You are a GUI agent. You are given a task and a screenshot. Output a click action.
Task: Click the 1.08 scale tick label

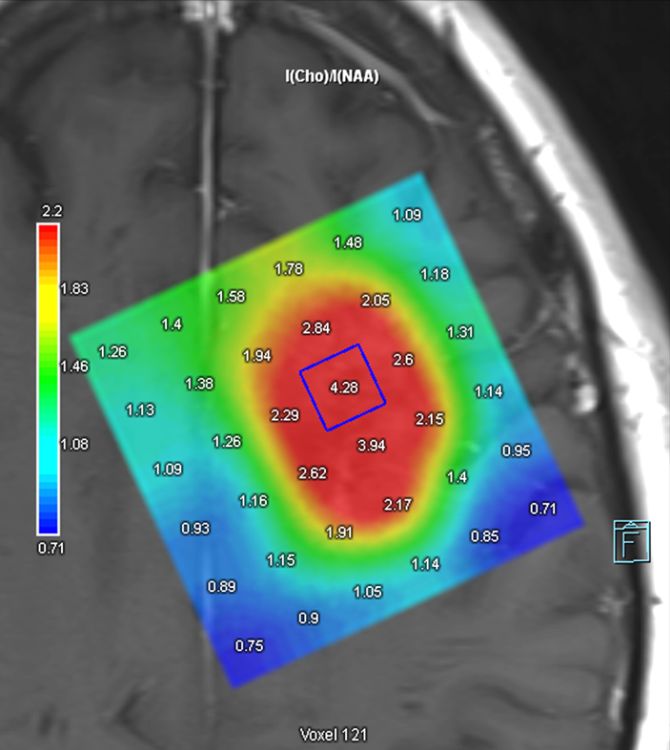75,444
